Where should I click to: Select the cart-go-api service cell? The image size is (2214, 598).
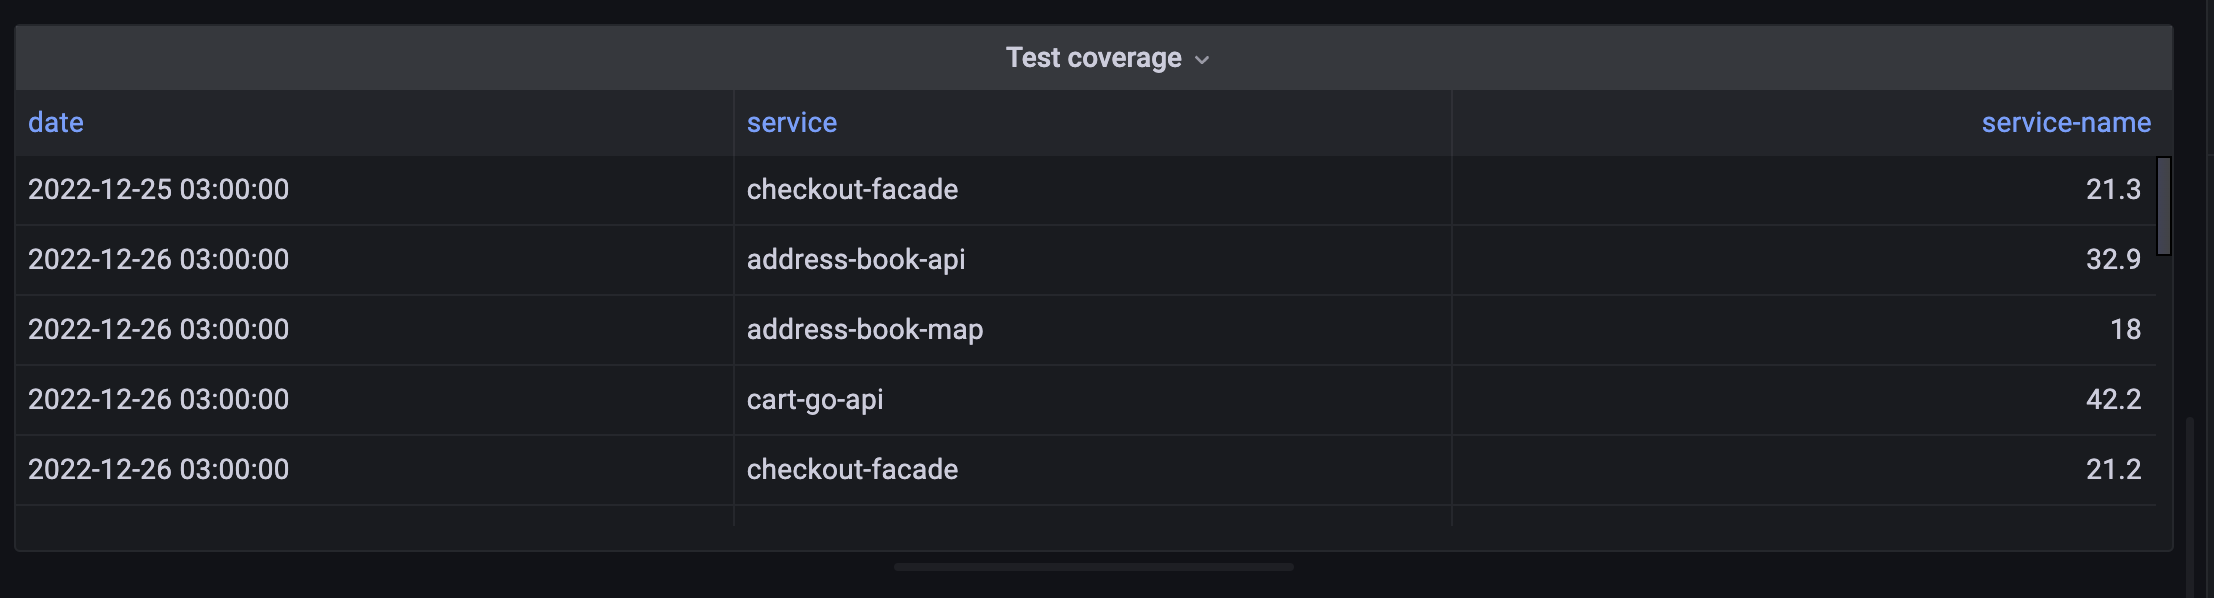(815, 399)
